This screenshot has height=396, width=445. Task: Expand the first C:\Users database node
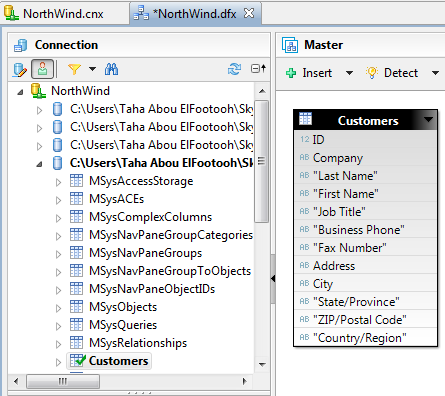click(x=39, y=110)
